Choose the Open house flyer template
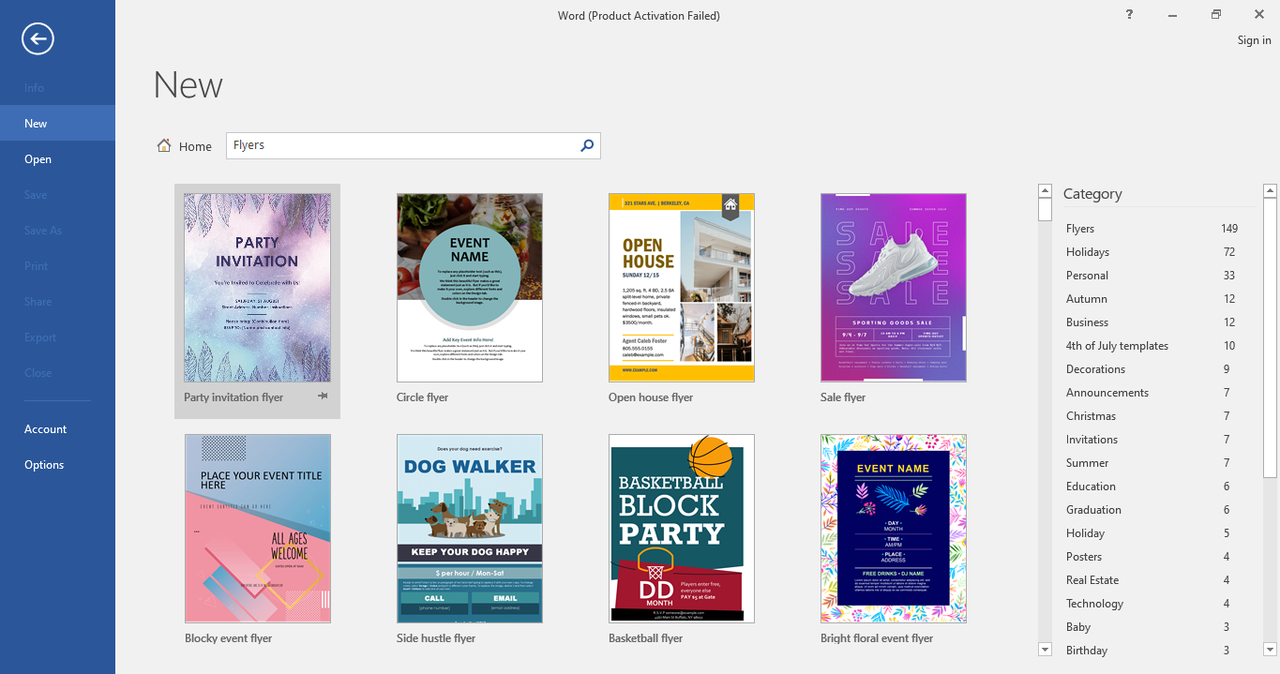Viewport: 1280px width, 674px height. pos(682,288)
